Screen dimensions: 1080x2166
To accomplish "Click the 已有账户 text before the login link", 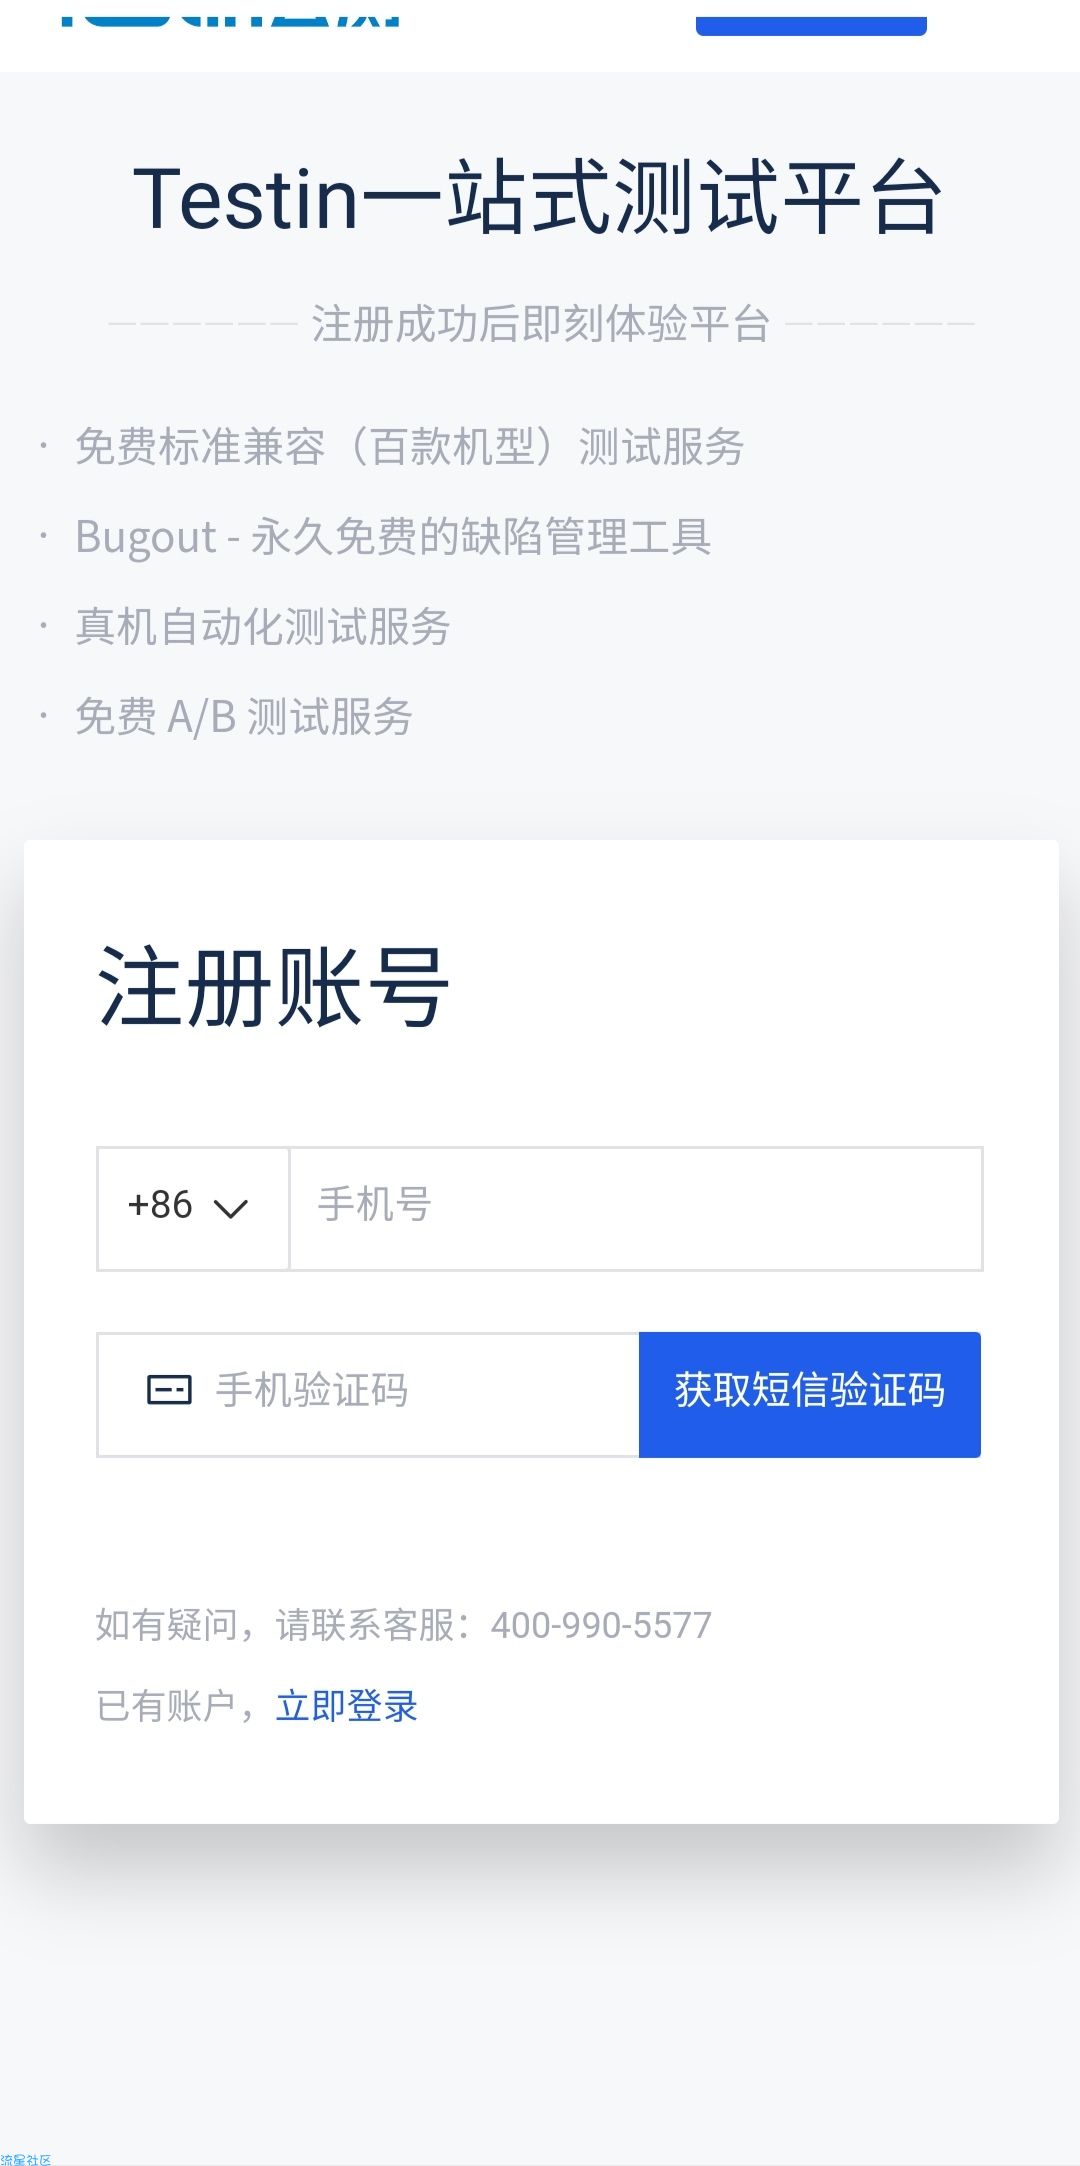I will click(x=165, y=1706).
